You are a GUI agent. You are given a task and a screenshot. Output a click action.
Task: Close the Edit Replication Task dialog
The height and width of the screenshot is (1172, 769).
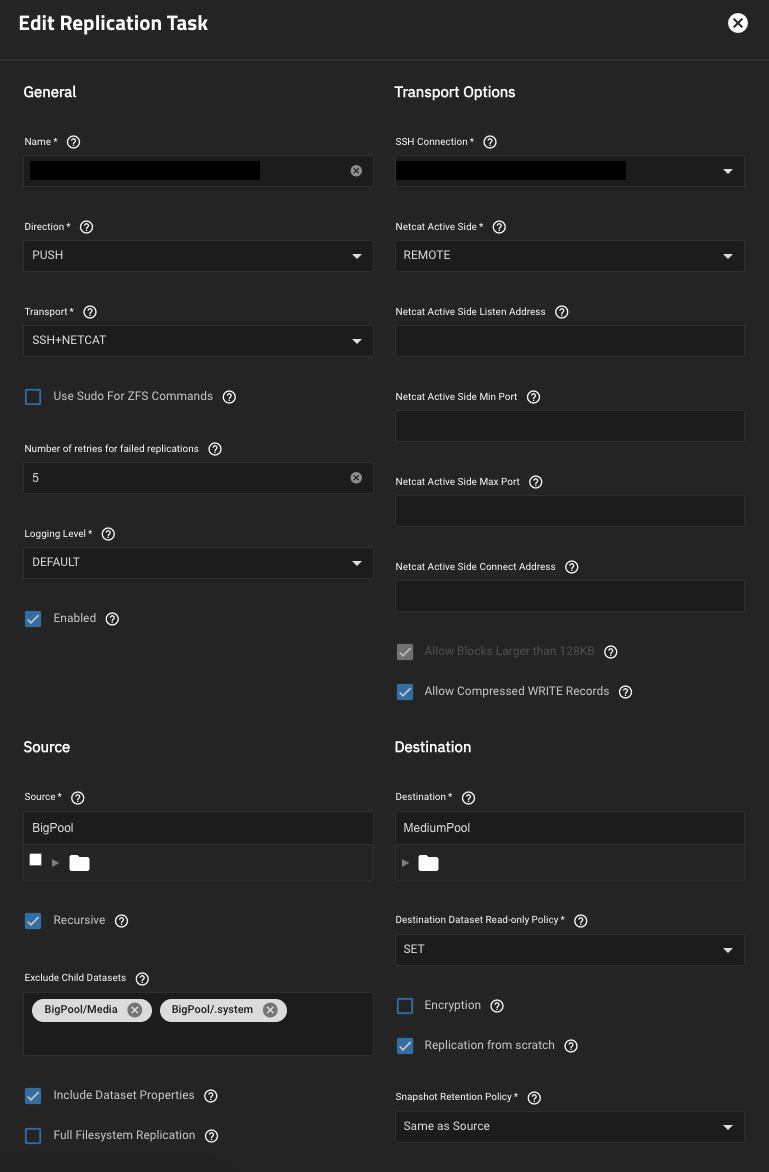coord(738,23)
